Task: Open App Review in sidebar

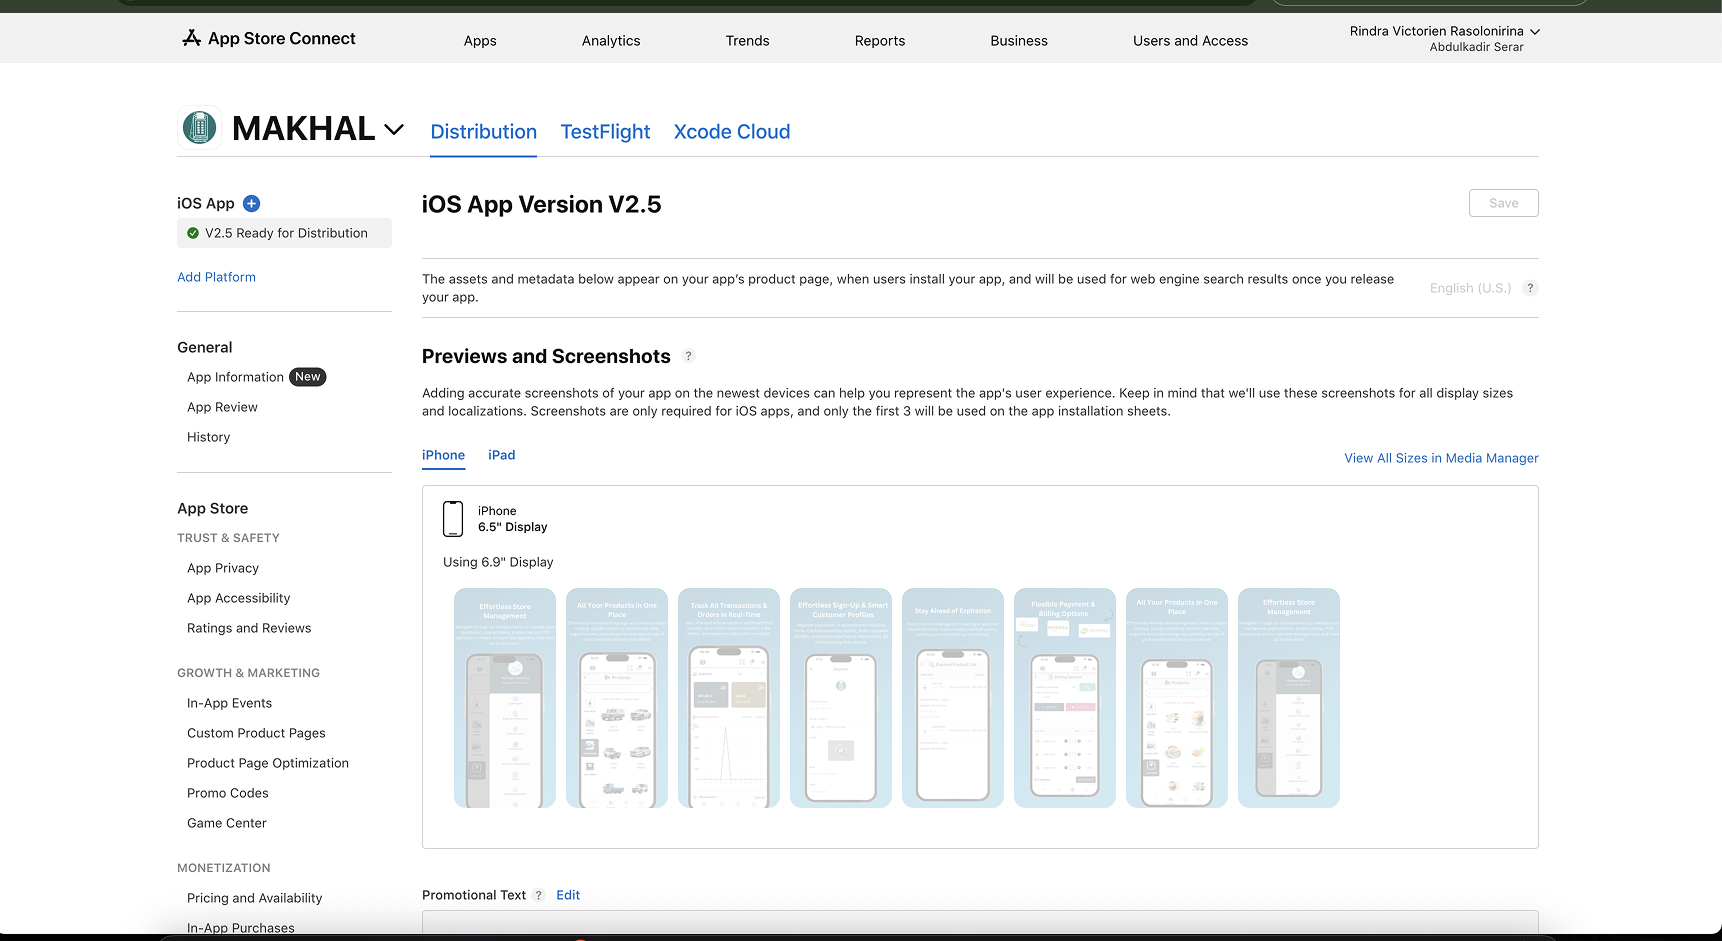Action: 222,407
